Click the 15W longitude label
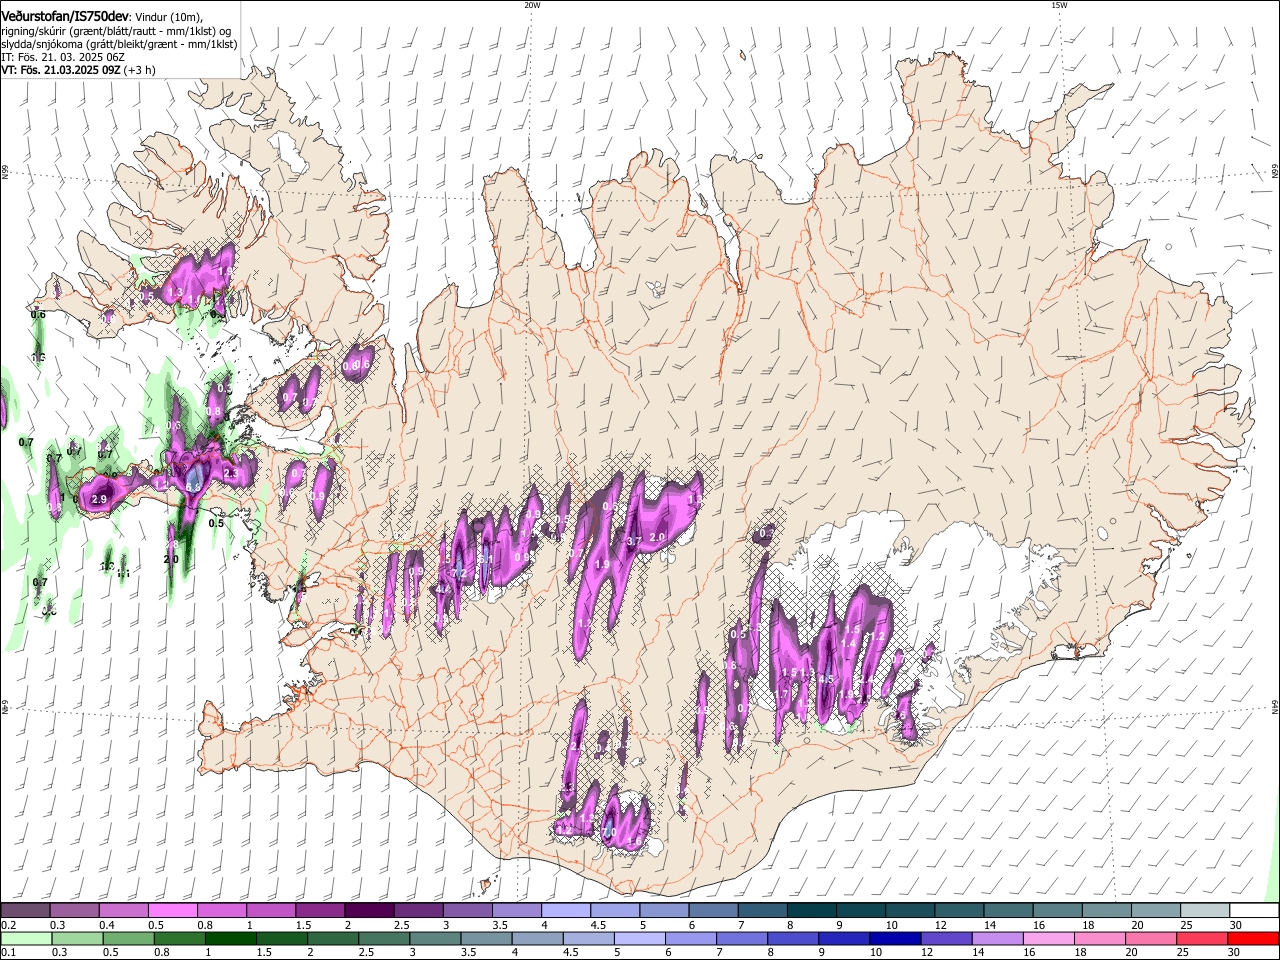Image resolution: width=1280 pixels, height=960 pixels. [1059, 5]
